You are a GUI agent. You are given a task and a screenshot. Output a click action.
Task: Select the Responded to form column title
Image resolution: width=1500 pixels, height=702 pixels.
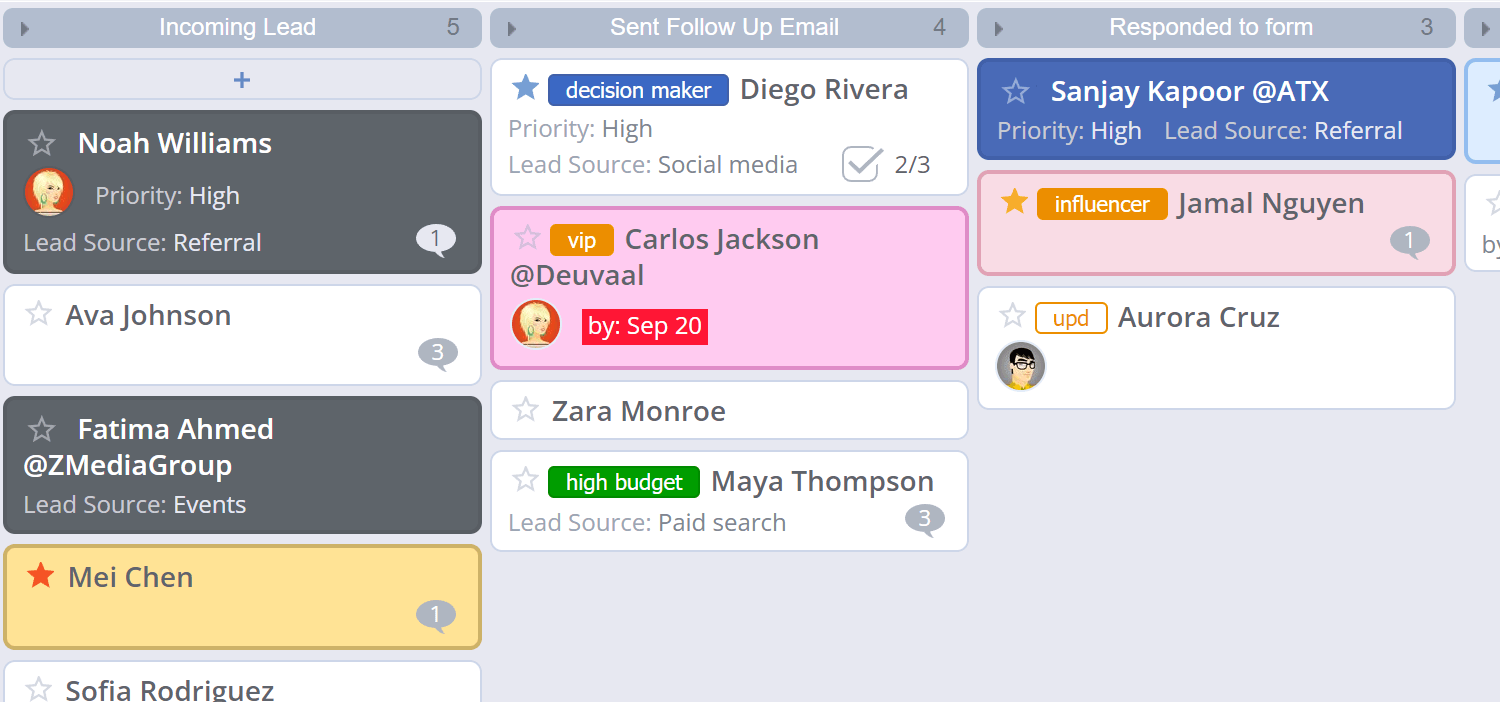coord(1209,28)
